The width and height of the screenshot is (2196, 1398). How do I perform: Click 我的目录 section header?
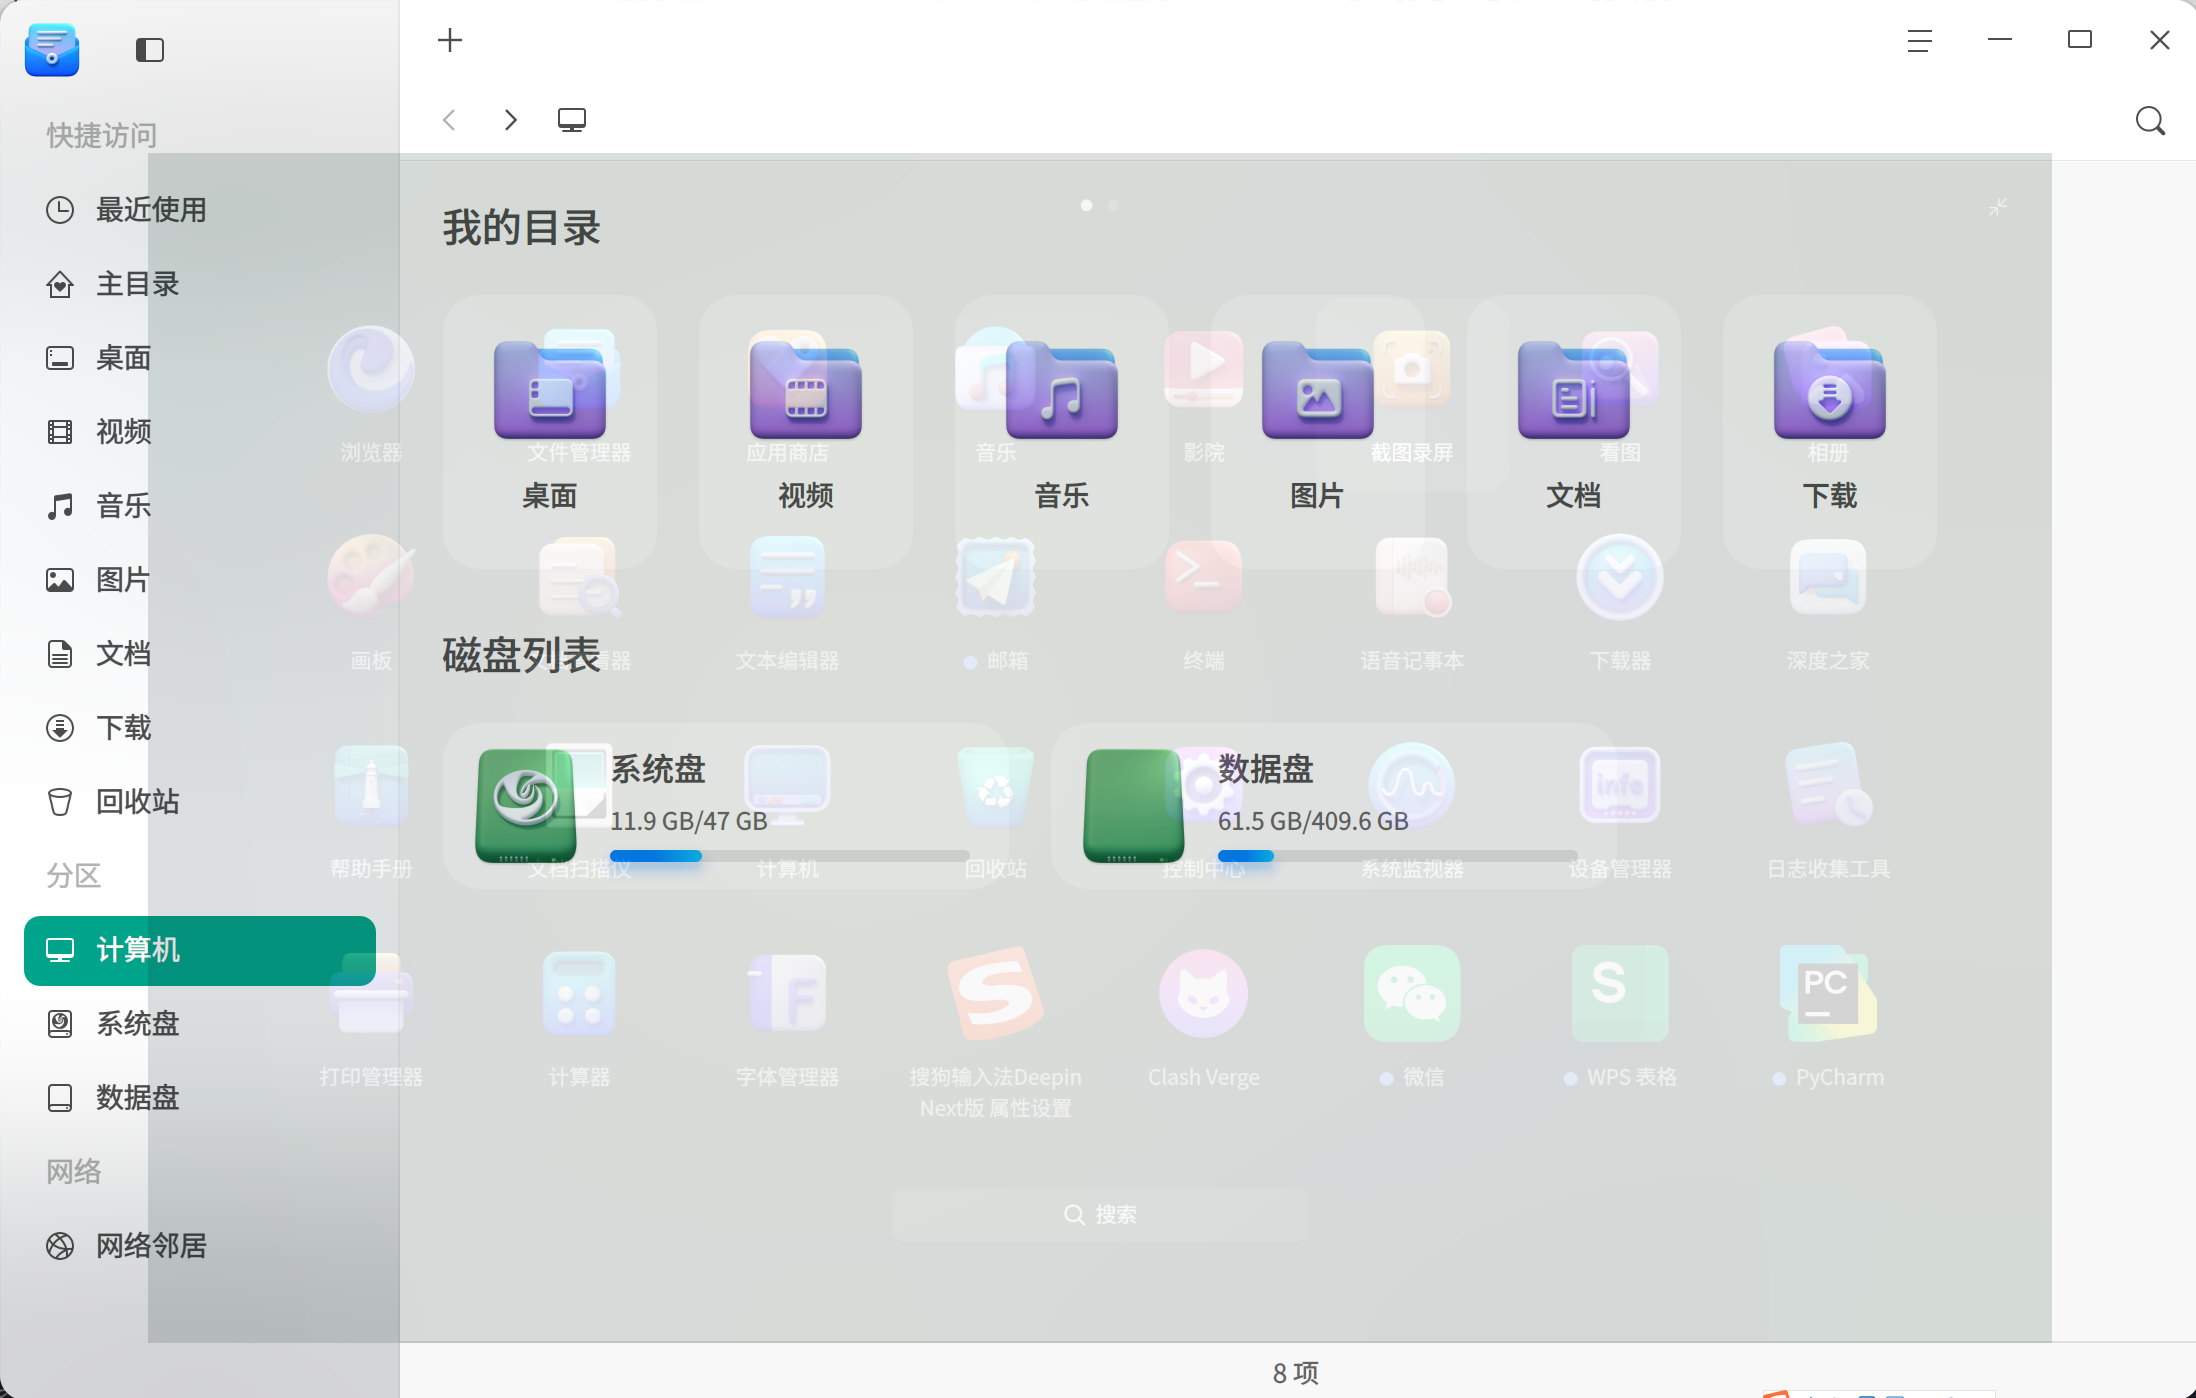point(521,228)
